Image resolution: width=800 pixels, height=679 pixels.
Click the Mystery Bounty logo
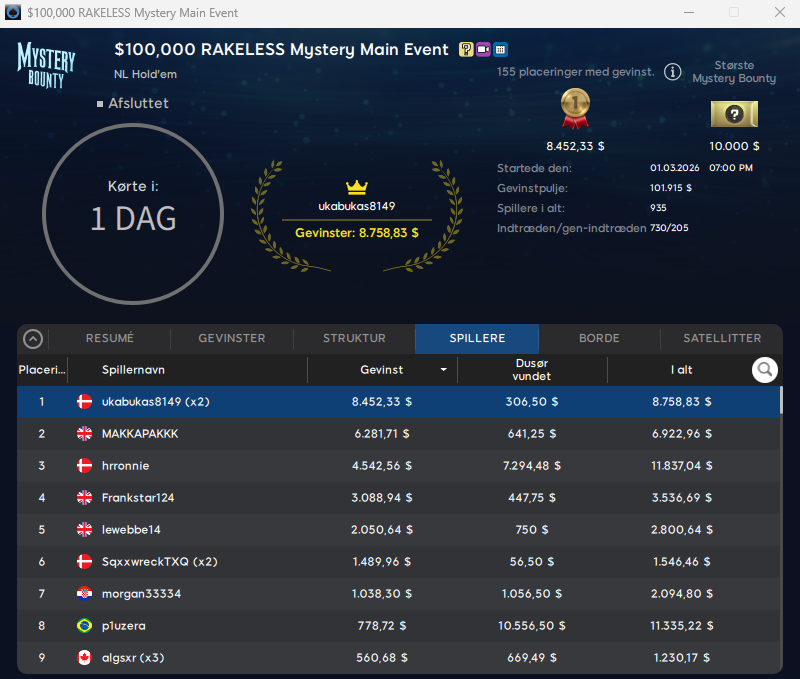click(46, 64)
